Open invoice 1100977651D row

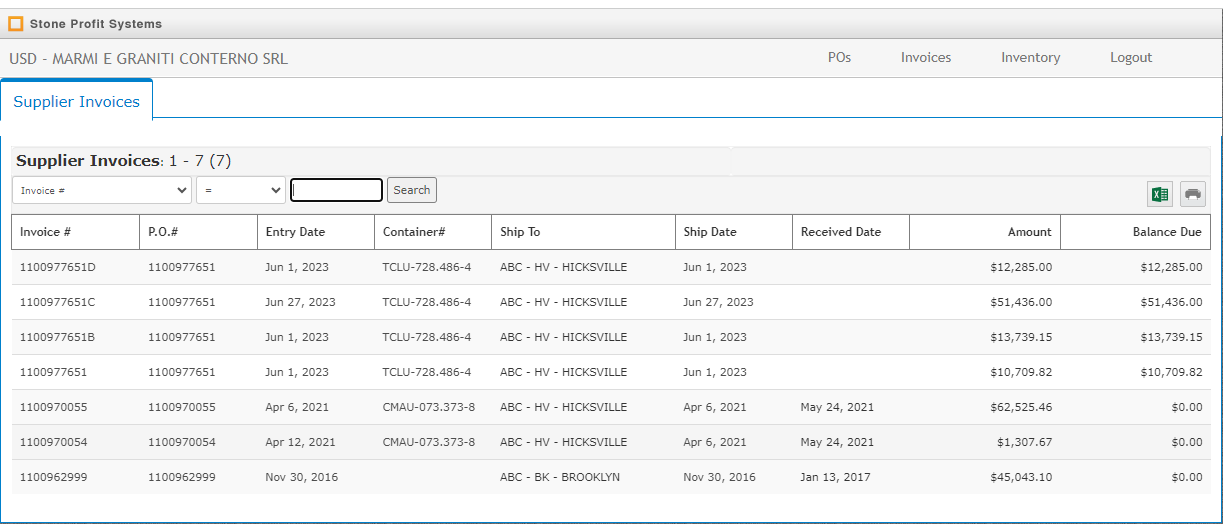pos(611,267)
